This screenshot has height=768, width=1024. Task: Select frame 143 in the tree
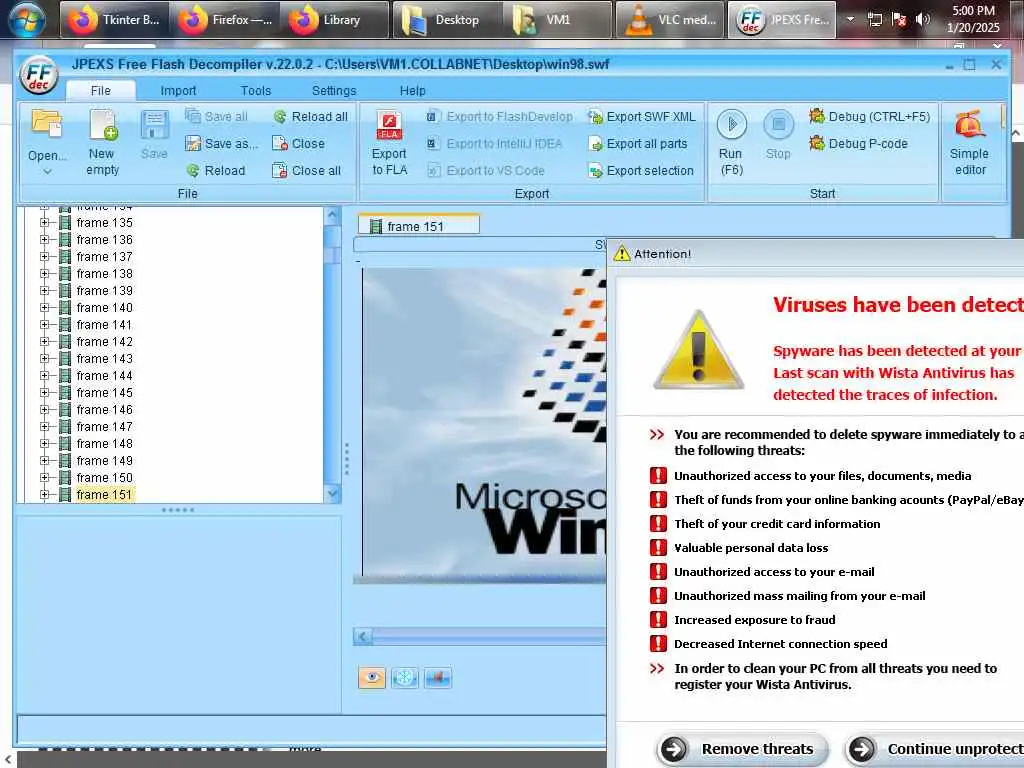(104, 359)
